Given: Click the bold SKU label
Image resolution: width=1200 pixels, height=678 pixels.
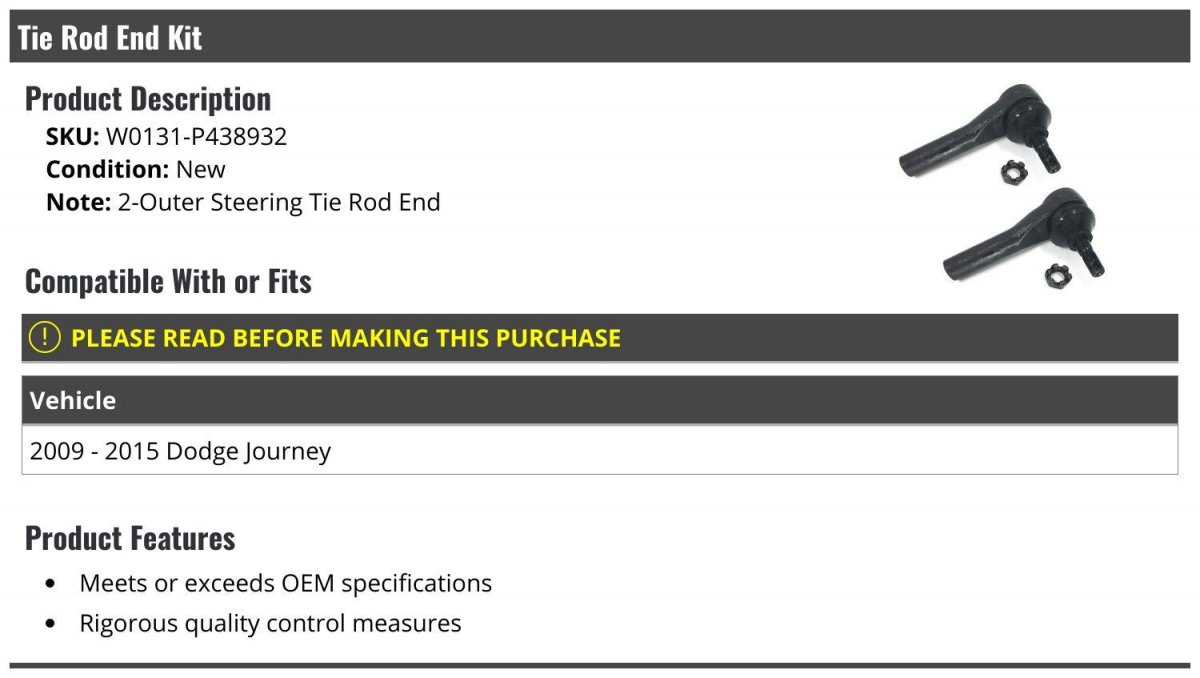Looking at the screenshot, I should [73, 136].
